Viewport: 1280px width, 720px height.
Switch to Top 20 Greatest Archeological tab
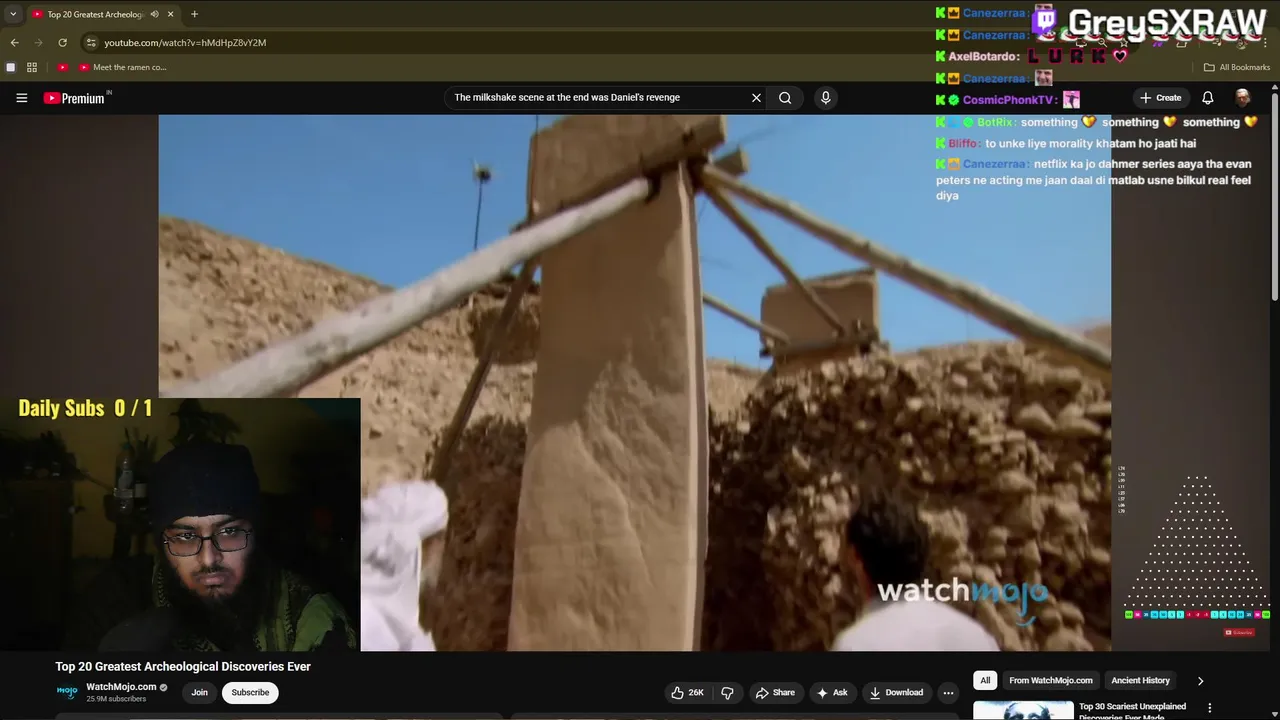[95, 14]
